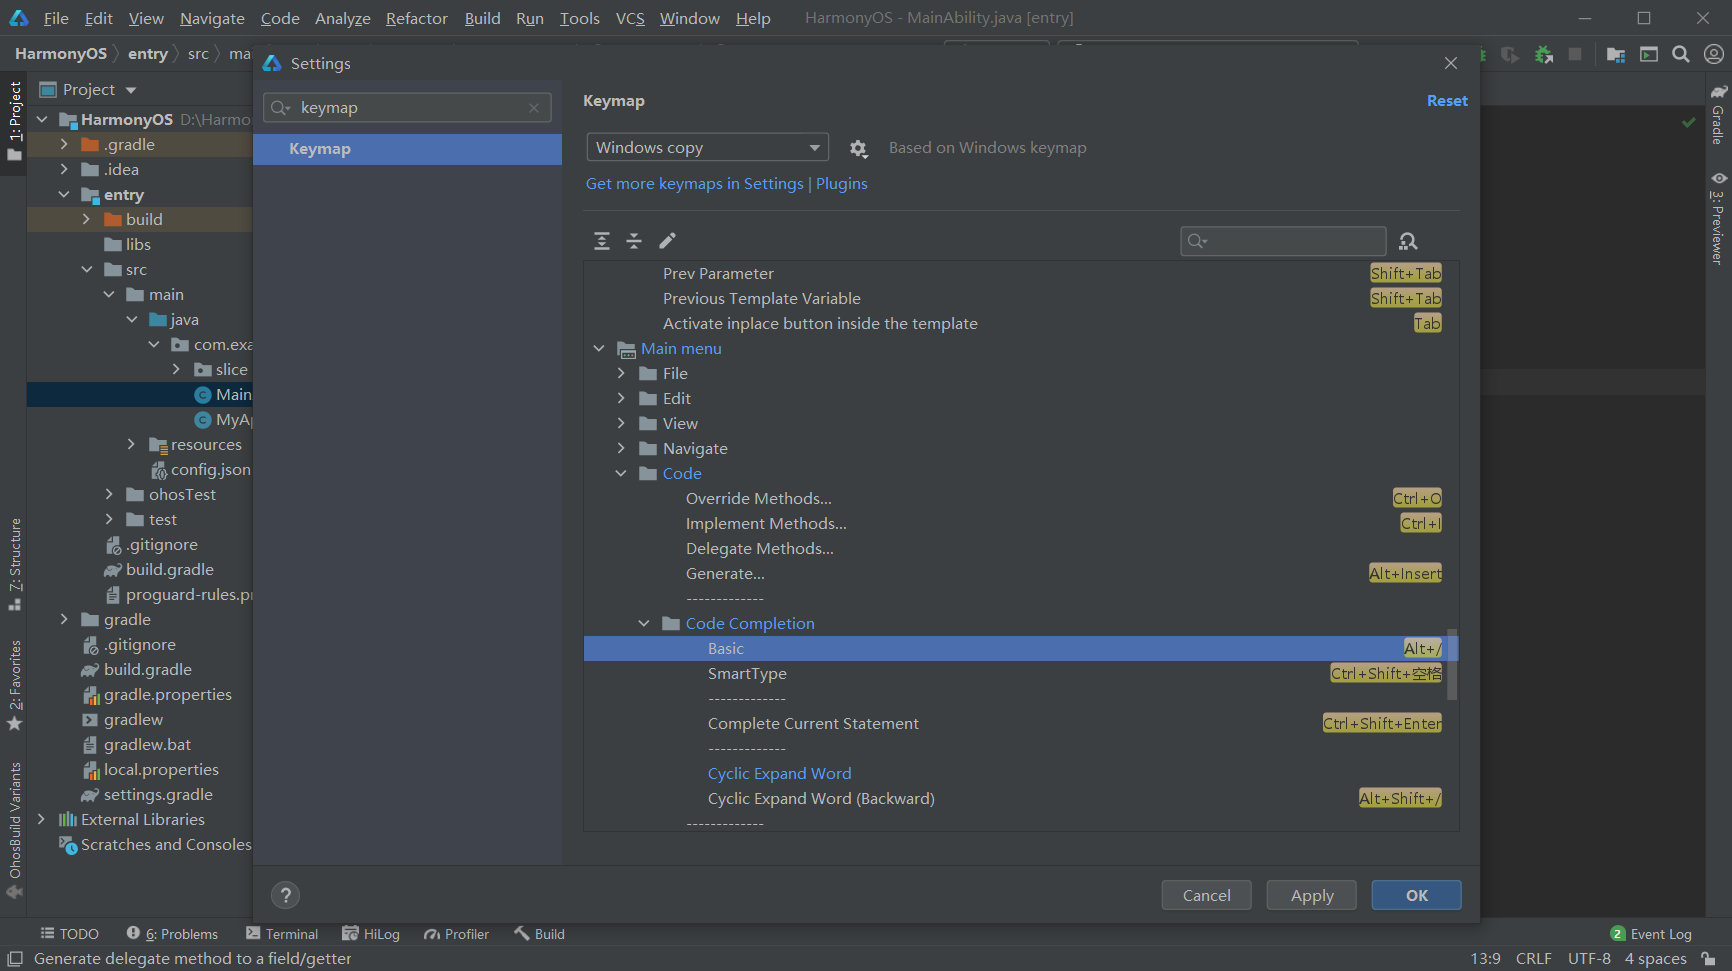Expand the File keymap group
The image size is (1732, 971).
pyautogui.click(x=621, y=374)
